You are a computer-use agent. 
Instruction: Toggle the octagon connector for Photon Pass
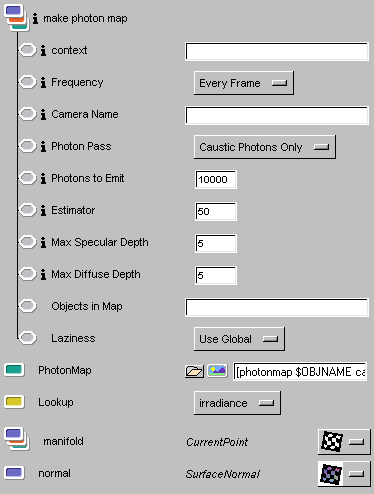coord(27,146)
